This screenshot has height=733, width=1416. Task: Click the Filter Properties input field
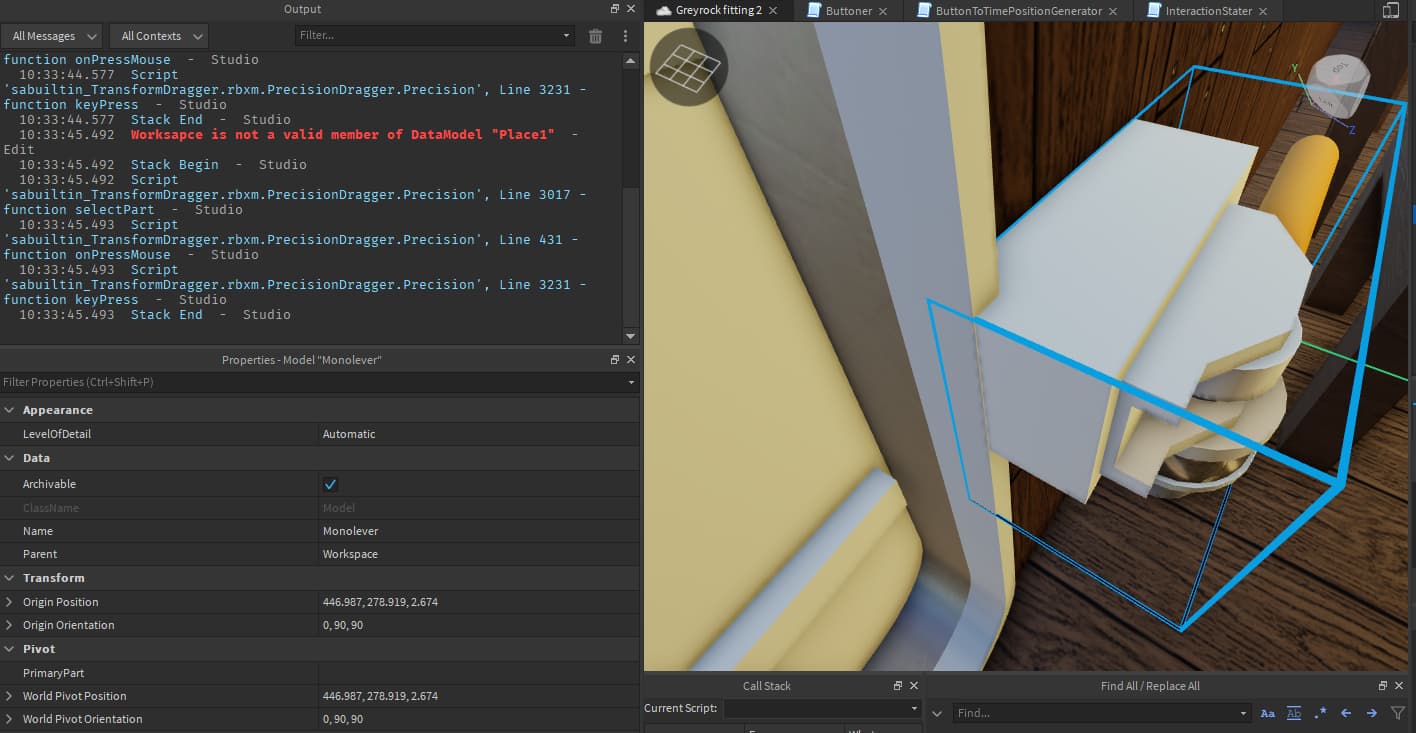pyautogui.click(x=150, y=382)
